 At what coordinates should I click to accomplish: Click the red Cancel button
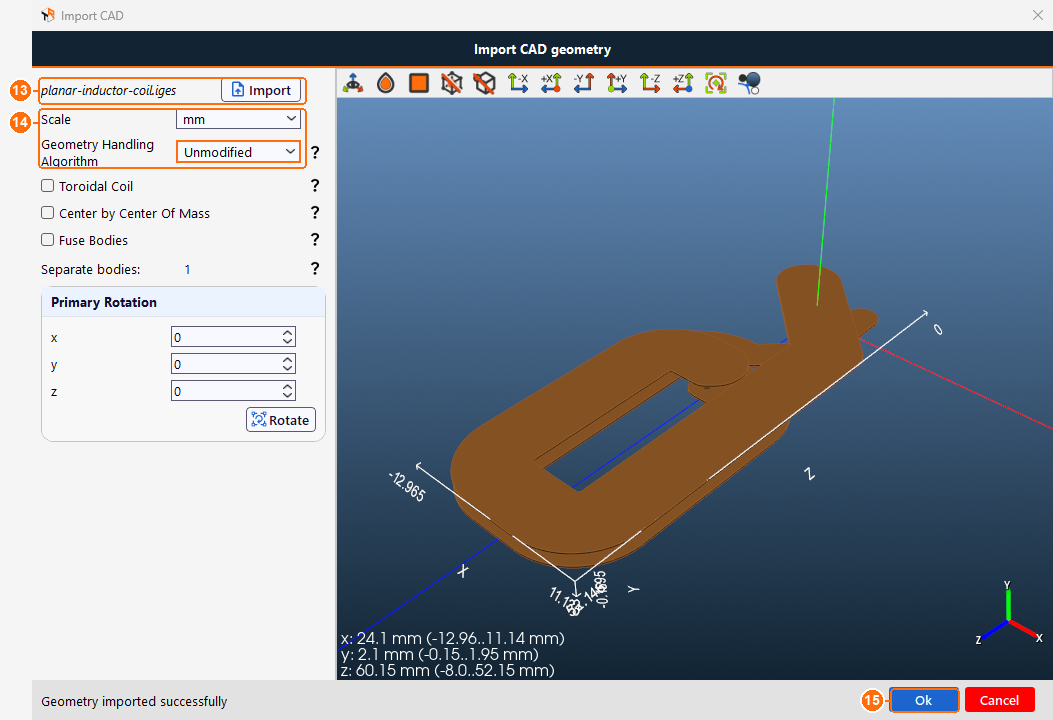[999, 700]
